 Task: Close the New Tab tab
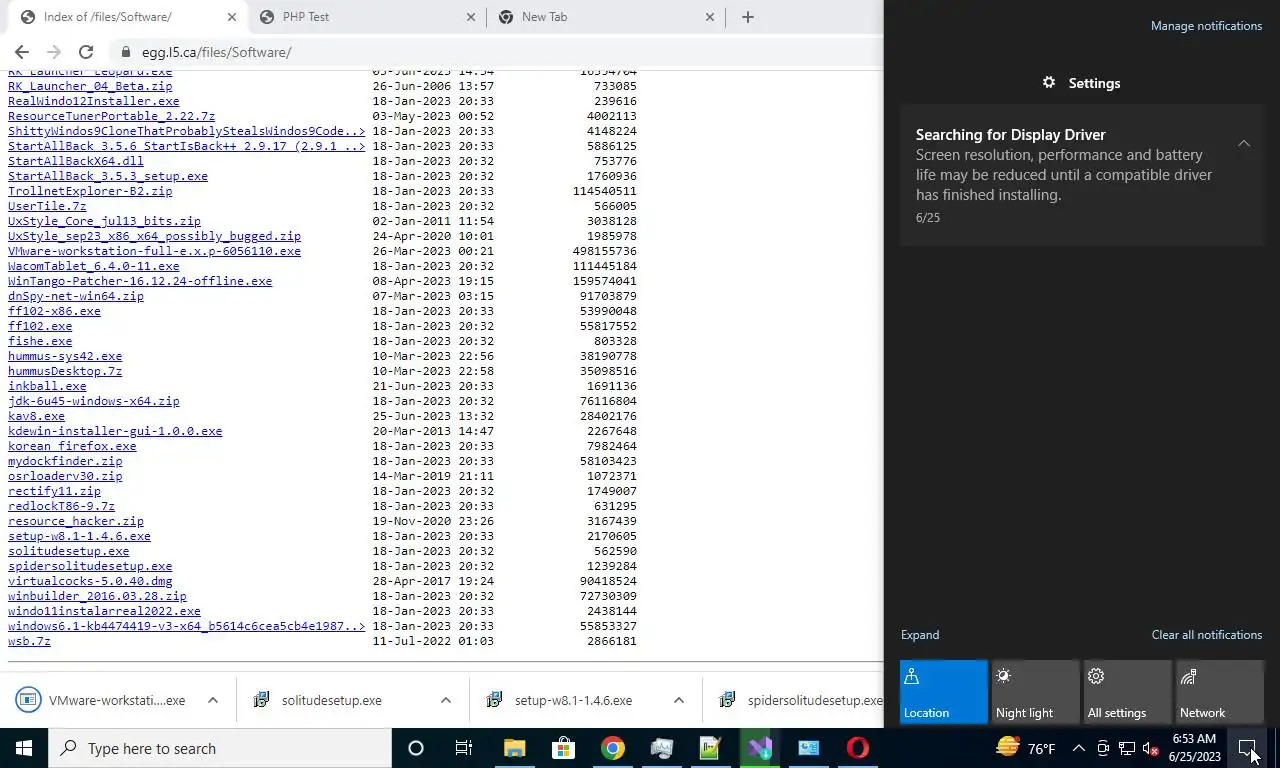pos(710,17)
